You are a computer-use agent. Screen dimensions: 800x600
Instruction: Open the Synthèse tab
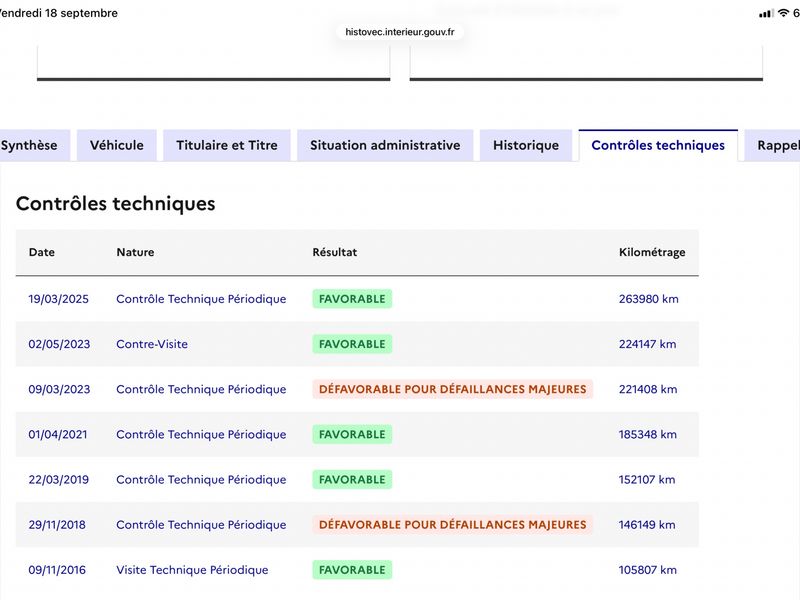click(x=32, y=145)
